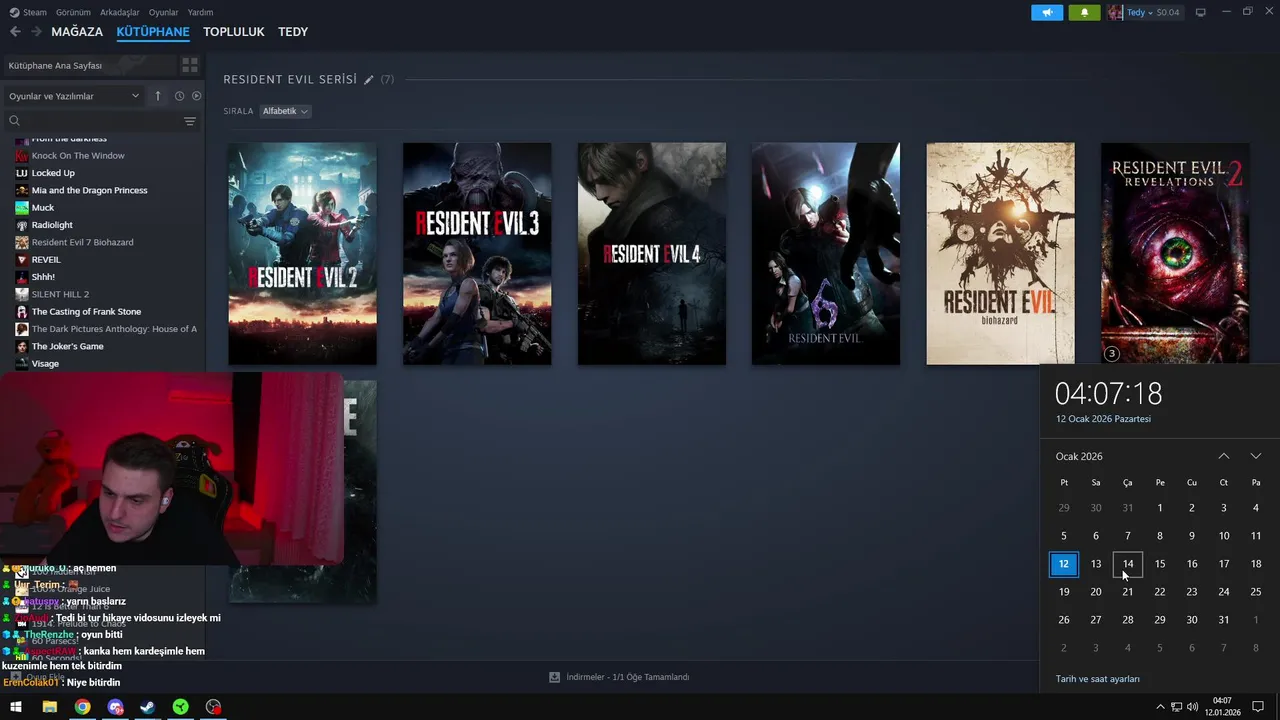Screen dimensions: 1280x720
Task: Toggle ready-to-play filter icon
Action: click(196, 96)
